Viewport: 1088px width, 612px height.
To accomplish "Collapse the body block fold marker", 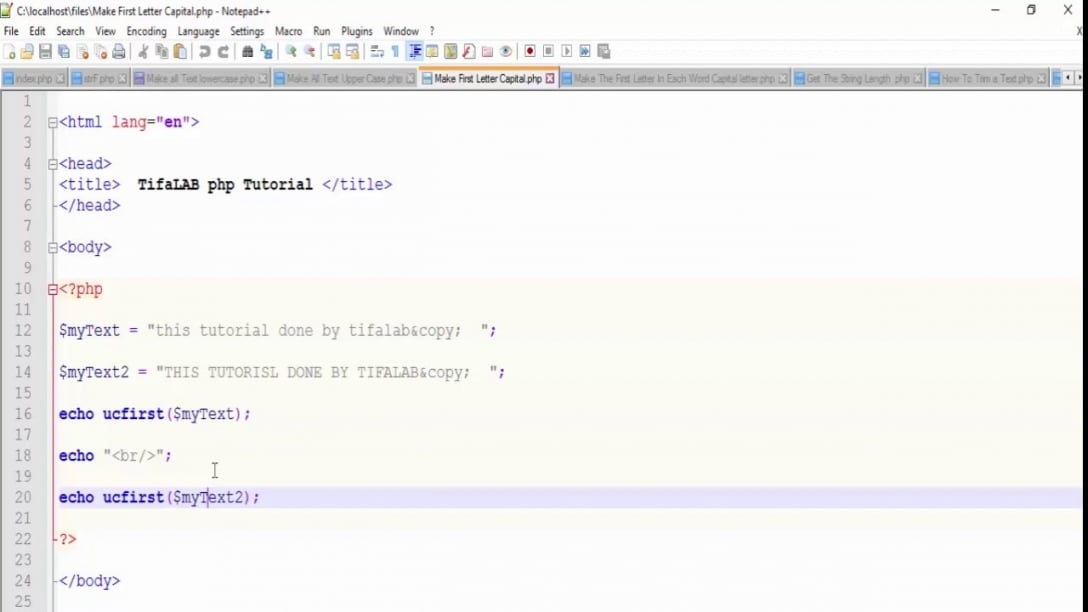I will pos(53,248).
